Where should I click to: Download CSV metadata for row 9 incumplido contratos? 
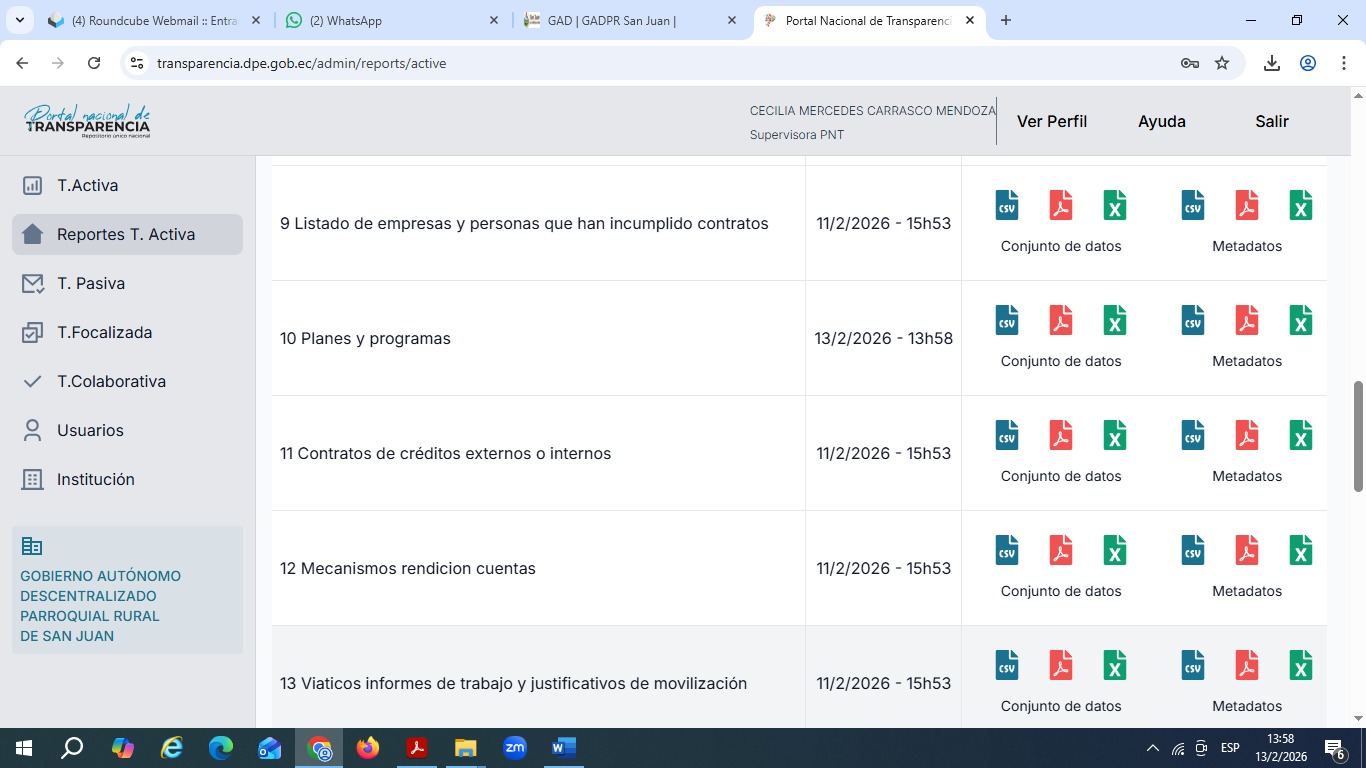(1193, 205)
